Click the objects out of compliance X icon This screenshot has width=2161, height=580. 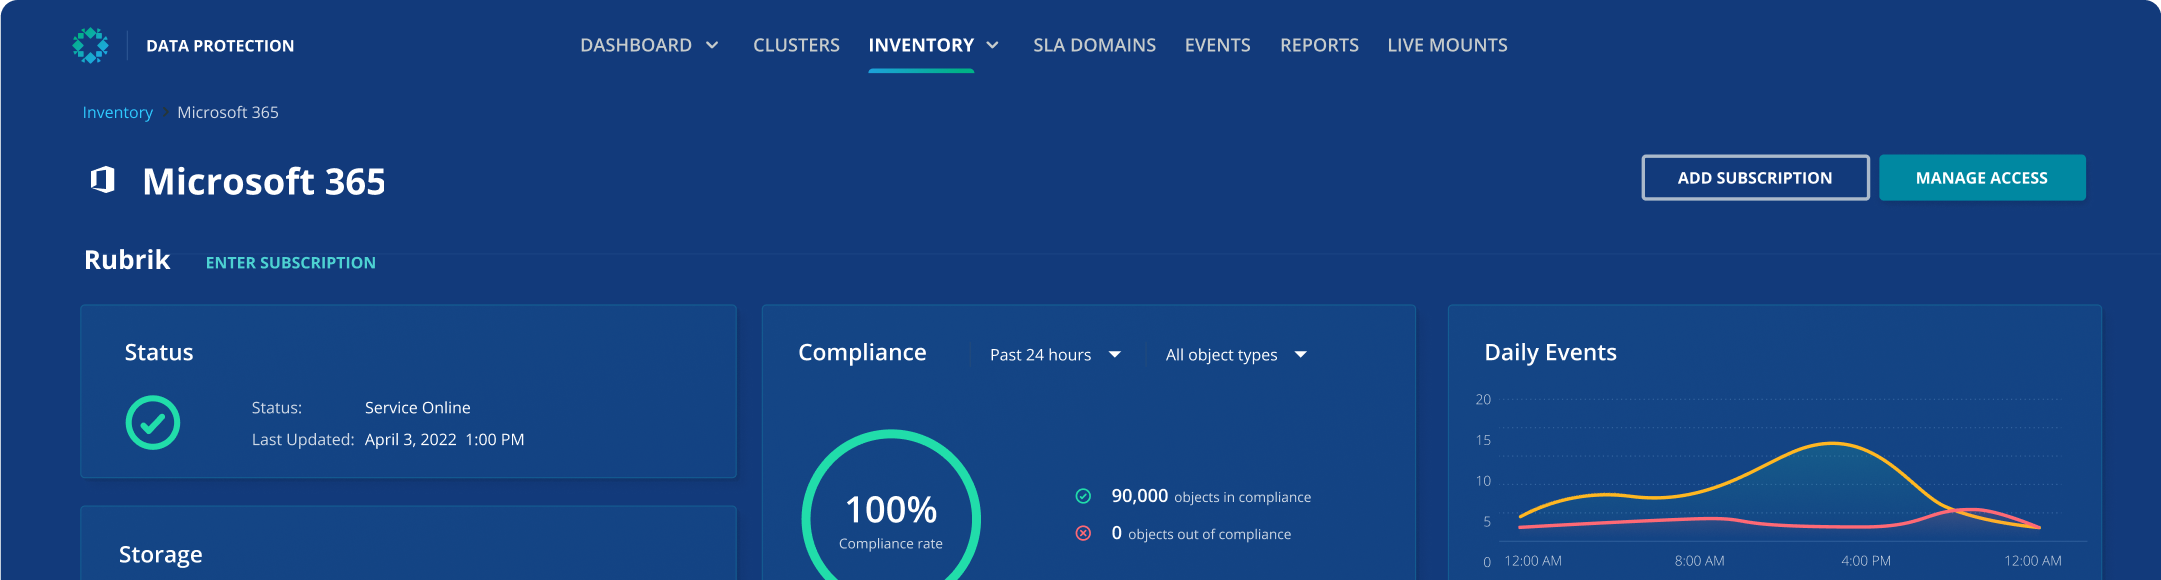click(1083, 533)
